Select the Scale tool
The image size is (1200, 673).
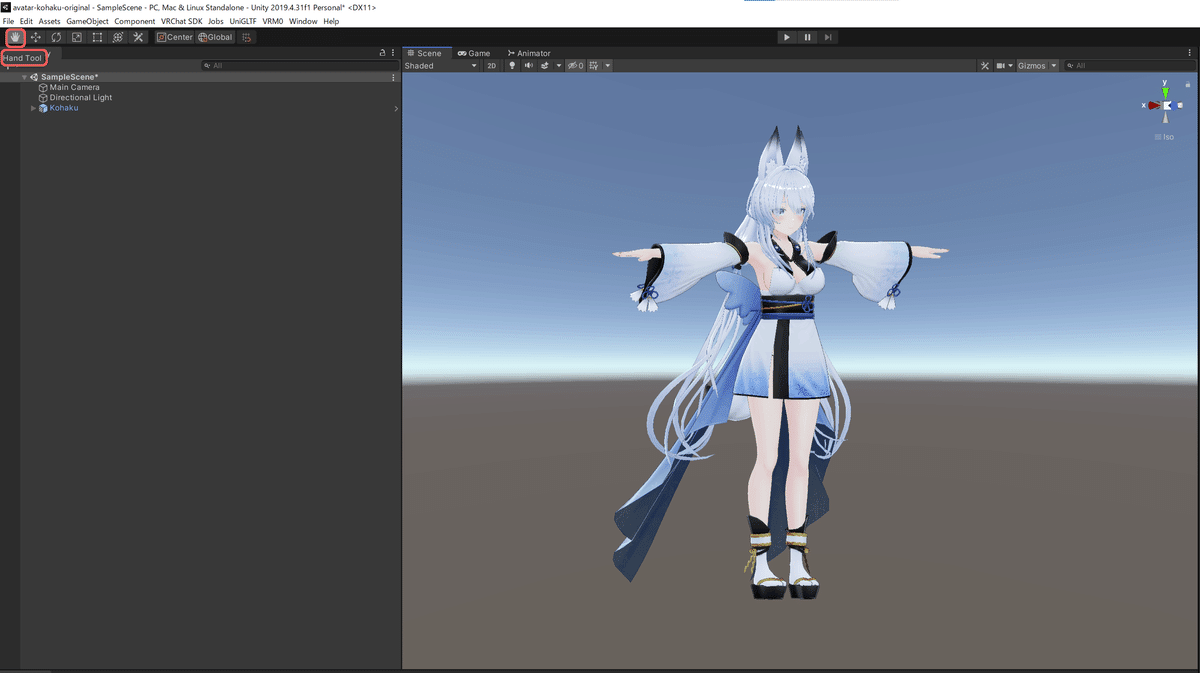[77, 37]
